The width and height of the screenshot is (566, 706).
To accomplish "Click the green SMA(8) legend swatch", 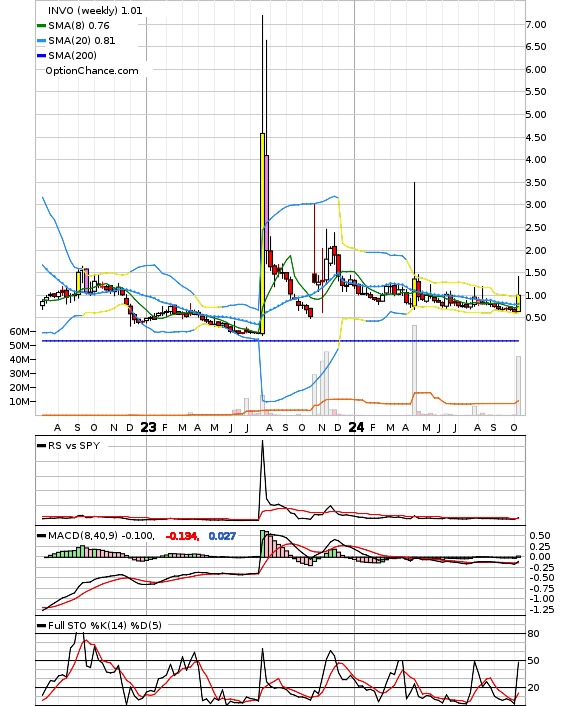I will 41,26.
